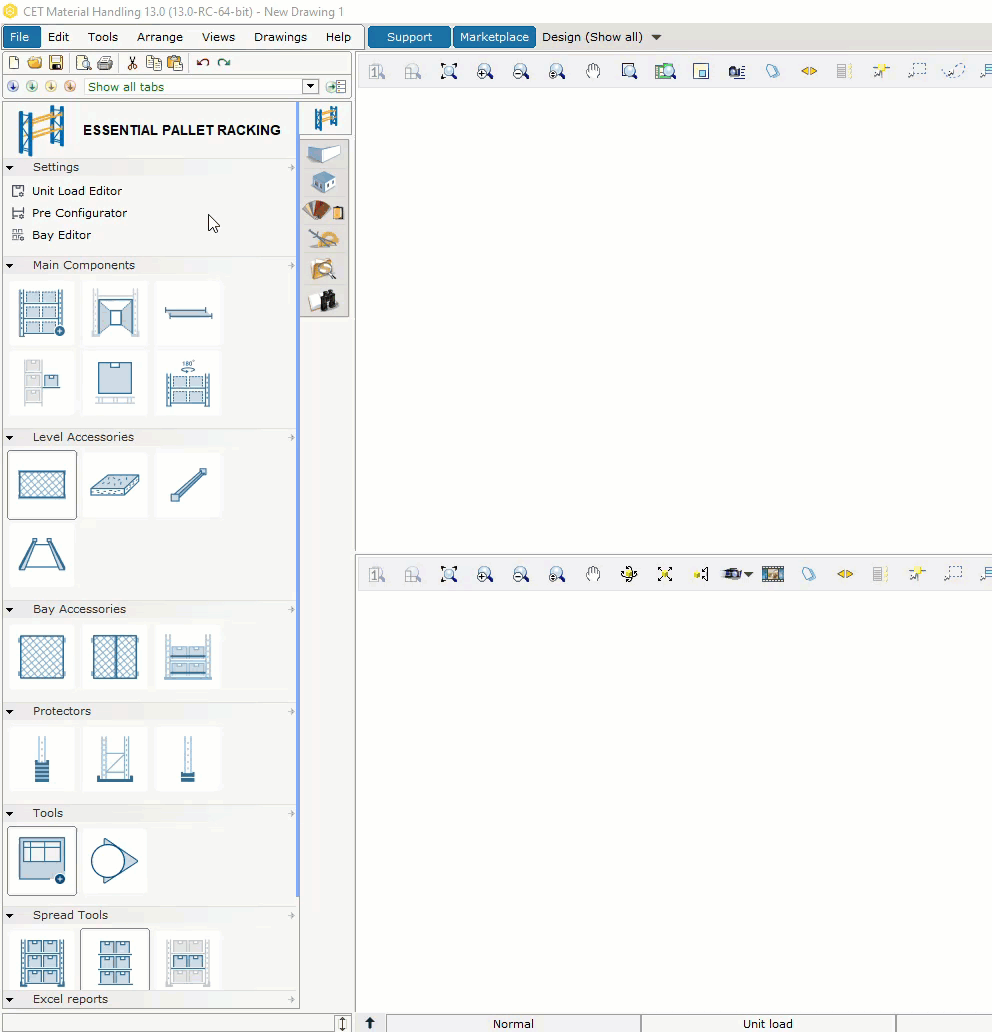Select the arrow shape tool under Tools
The width and height of the screenshot is (992, 1032).
(x=115, y=860)
